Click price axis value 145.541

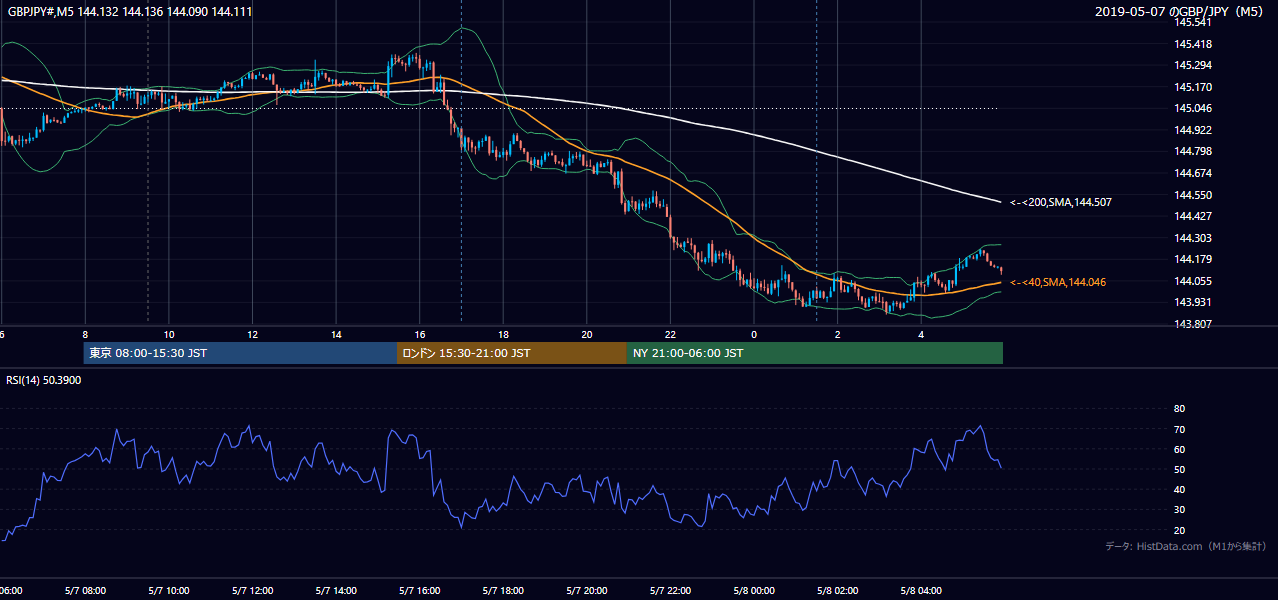point(1193,22)
